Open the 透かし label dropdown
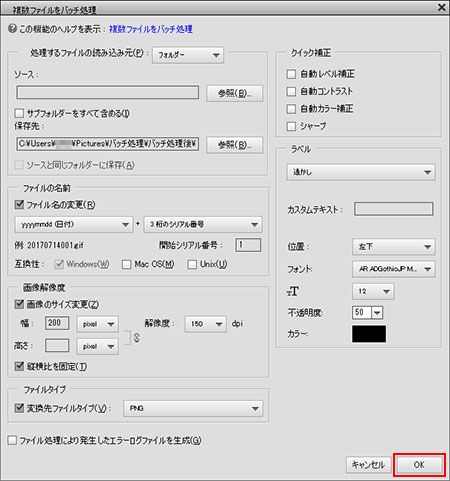This screenshot has width=450, height=481. 361,172
